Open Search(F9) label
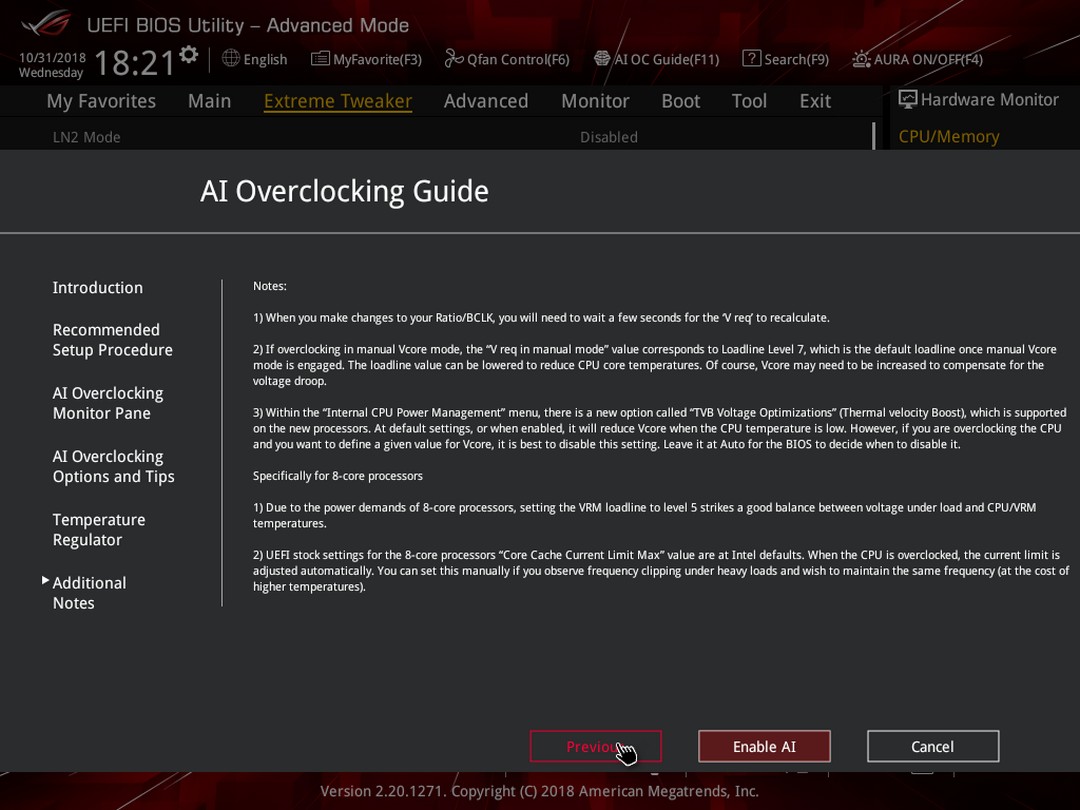This screenshot has height=810, width=1080. [x=796, y=60]
